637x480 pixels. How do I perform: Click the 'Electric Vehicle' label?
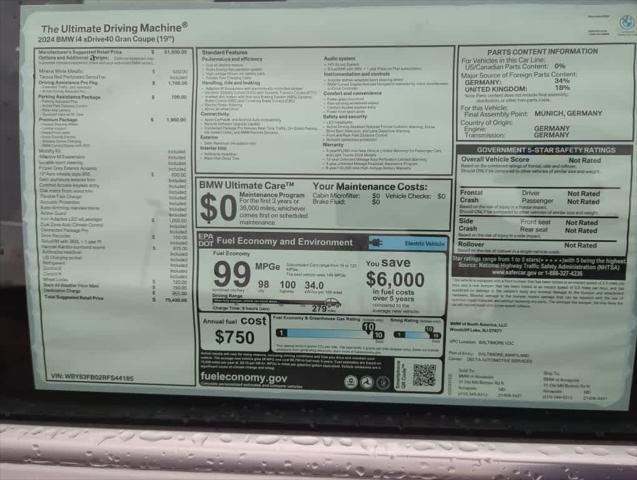pyautogui.click(x=425, y=244)
